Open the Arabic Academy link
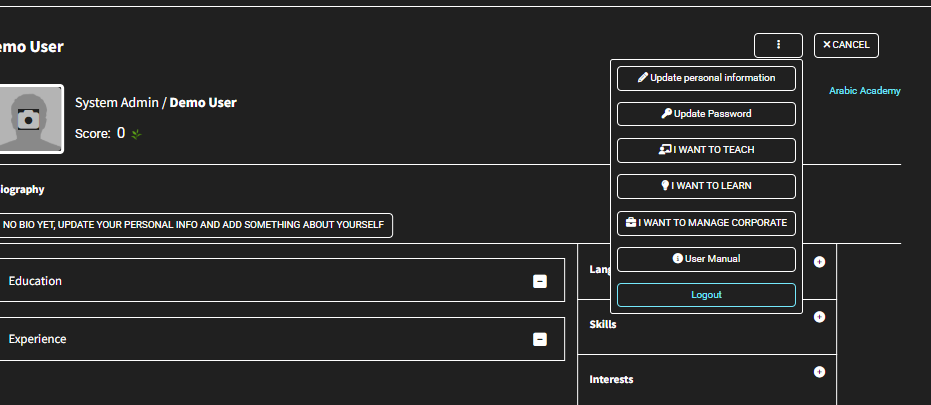Viewport: 931px width, 405px height. click(864, 91)
